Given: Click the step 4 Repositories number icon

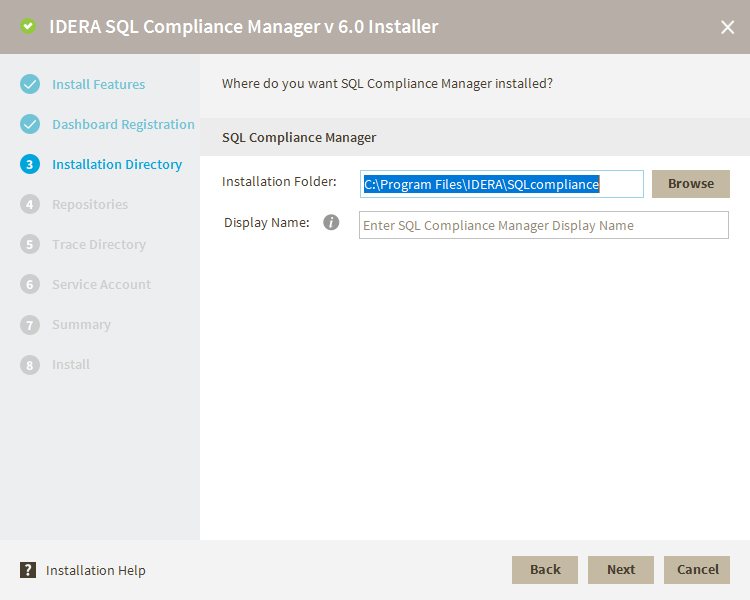Looking at the screenshot, I should tap(30, 204).
